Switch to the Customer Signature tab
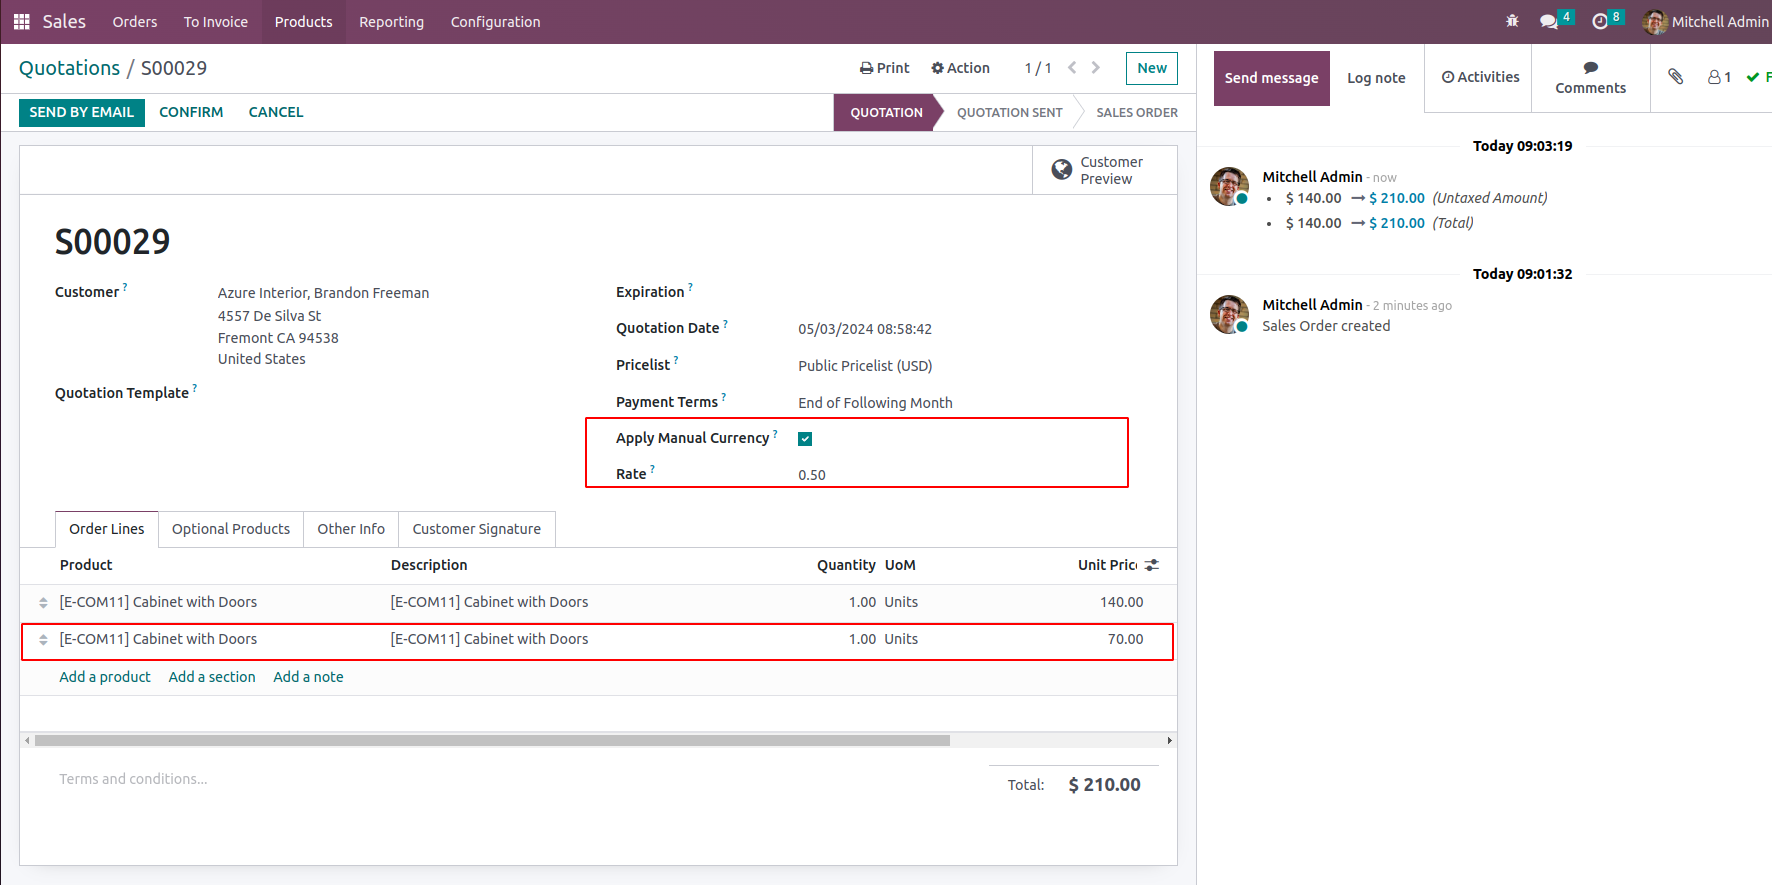Screen dimensions: 1772x885 click(x=477, y=529)
